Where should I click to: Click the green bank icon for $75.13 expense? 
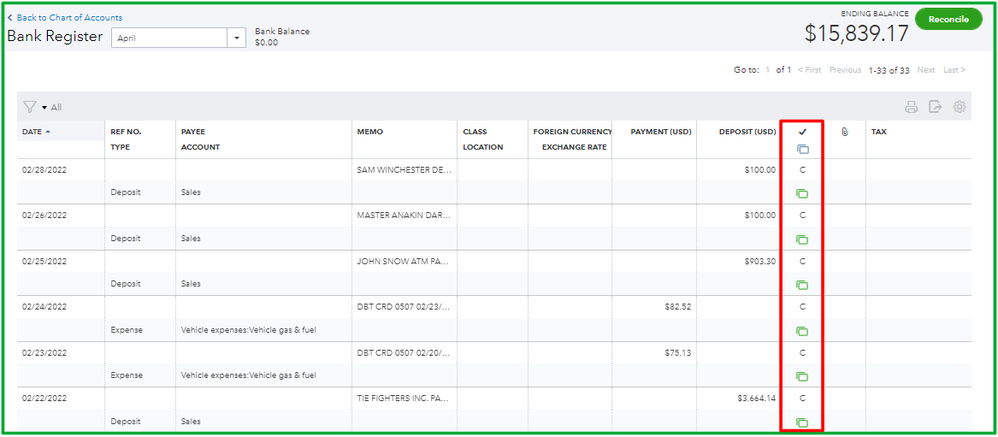[802, 377]
